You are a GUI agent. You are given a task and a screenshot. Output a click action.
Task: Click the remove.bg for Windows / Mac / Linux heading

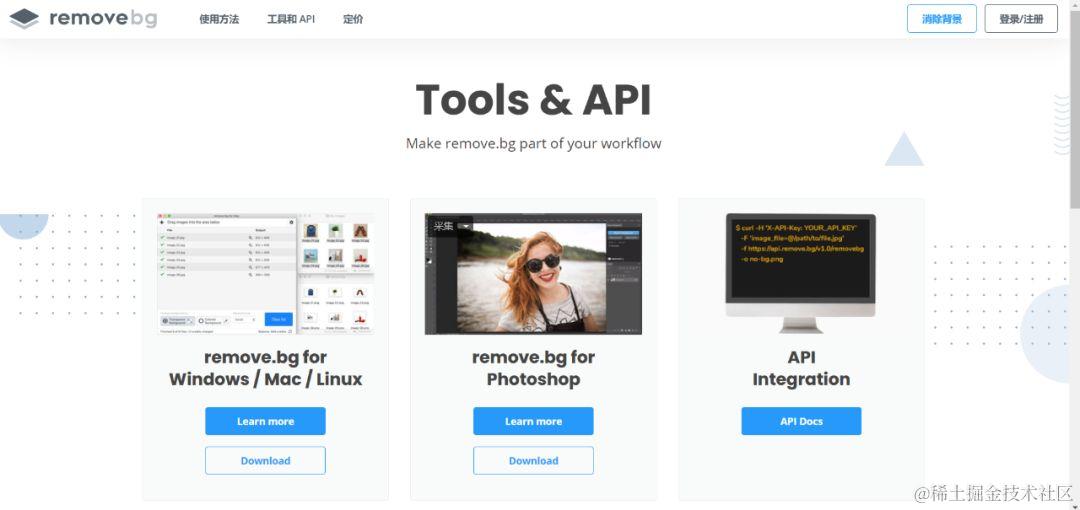pos(265,368)
